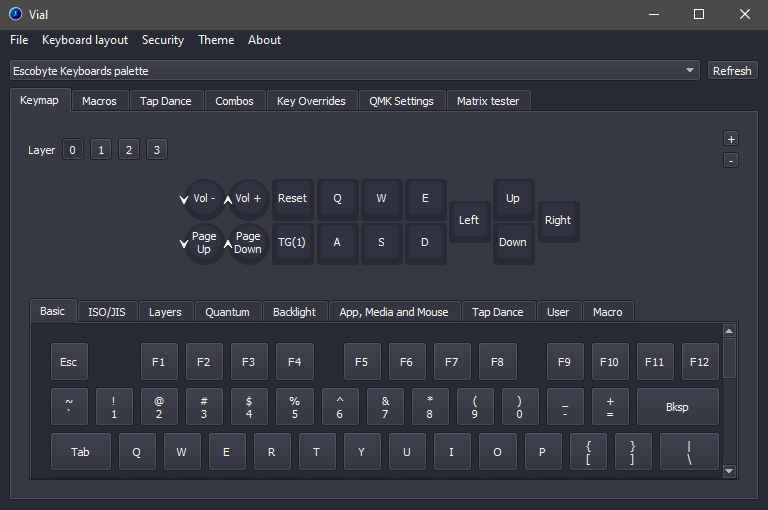The height and width of the screenshot is (510, 768).
Task: Open the Escobyte Keyboards palette device dropdown
Action: [x=355, y=71]
